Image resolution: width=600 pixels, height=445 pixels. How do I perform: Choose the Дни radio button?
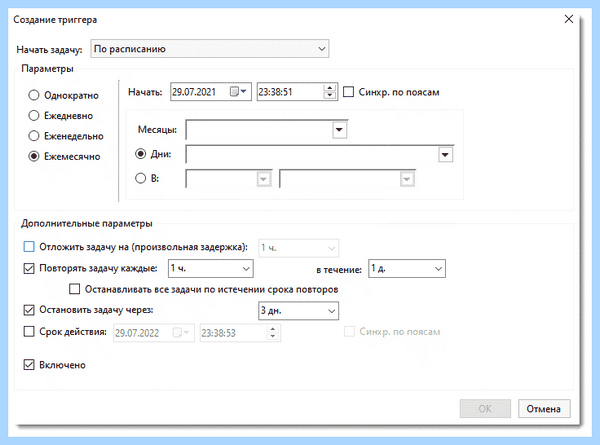coord(140,154)
